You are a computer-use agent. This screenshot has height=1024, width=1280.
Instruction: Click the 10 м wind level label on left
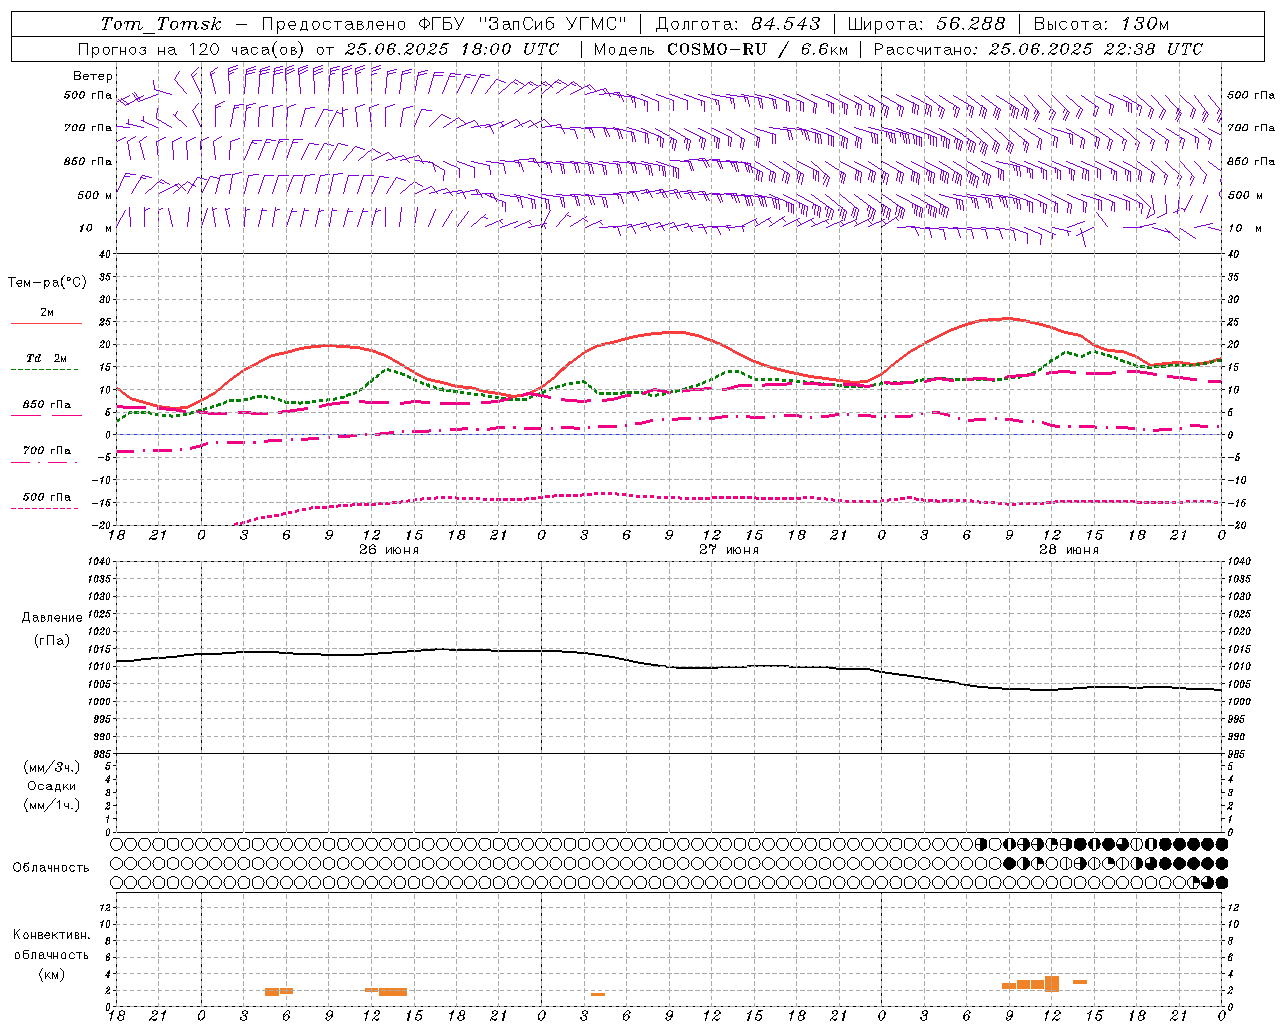(96, 229)
